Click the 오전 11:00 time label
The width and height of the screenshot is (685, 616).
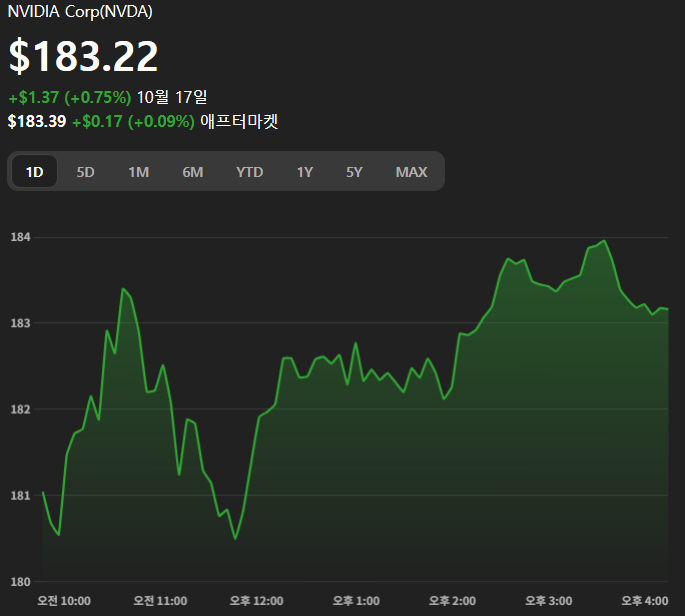click(x=160, y=601)
